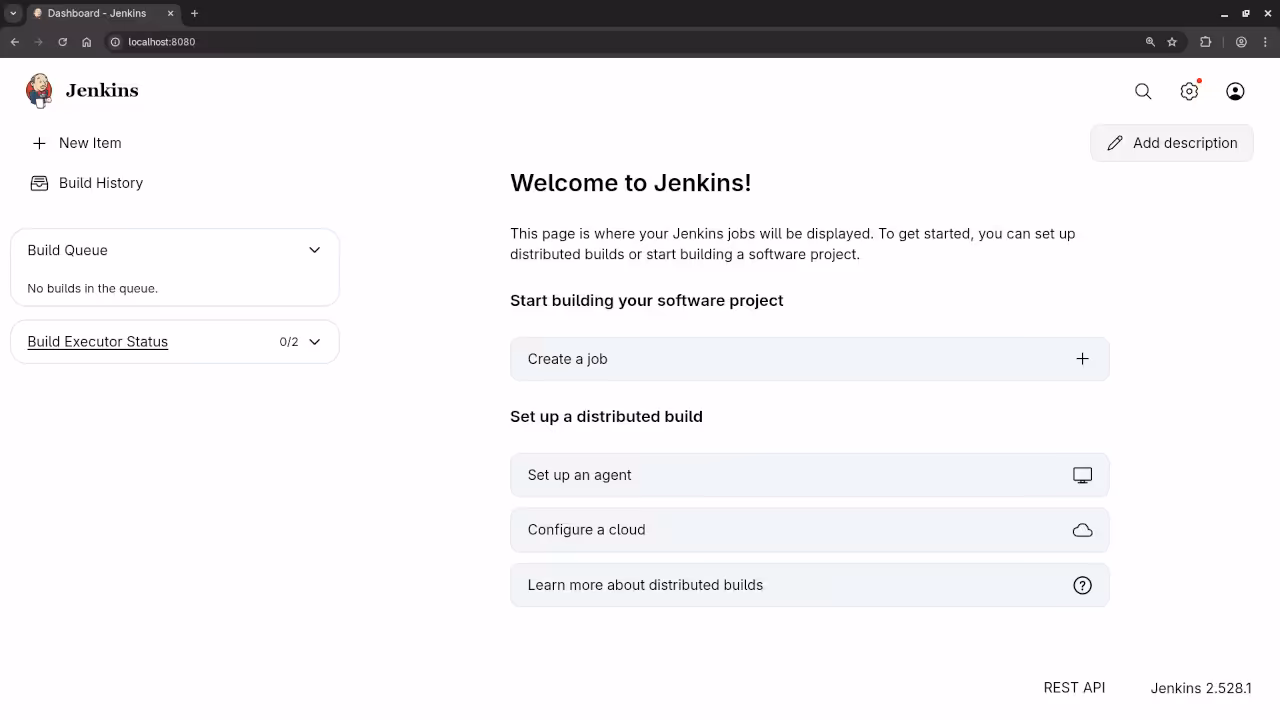
Task: Open the user account profile icon
Action: point(1235,91)
